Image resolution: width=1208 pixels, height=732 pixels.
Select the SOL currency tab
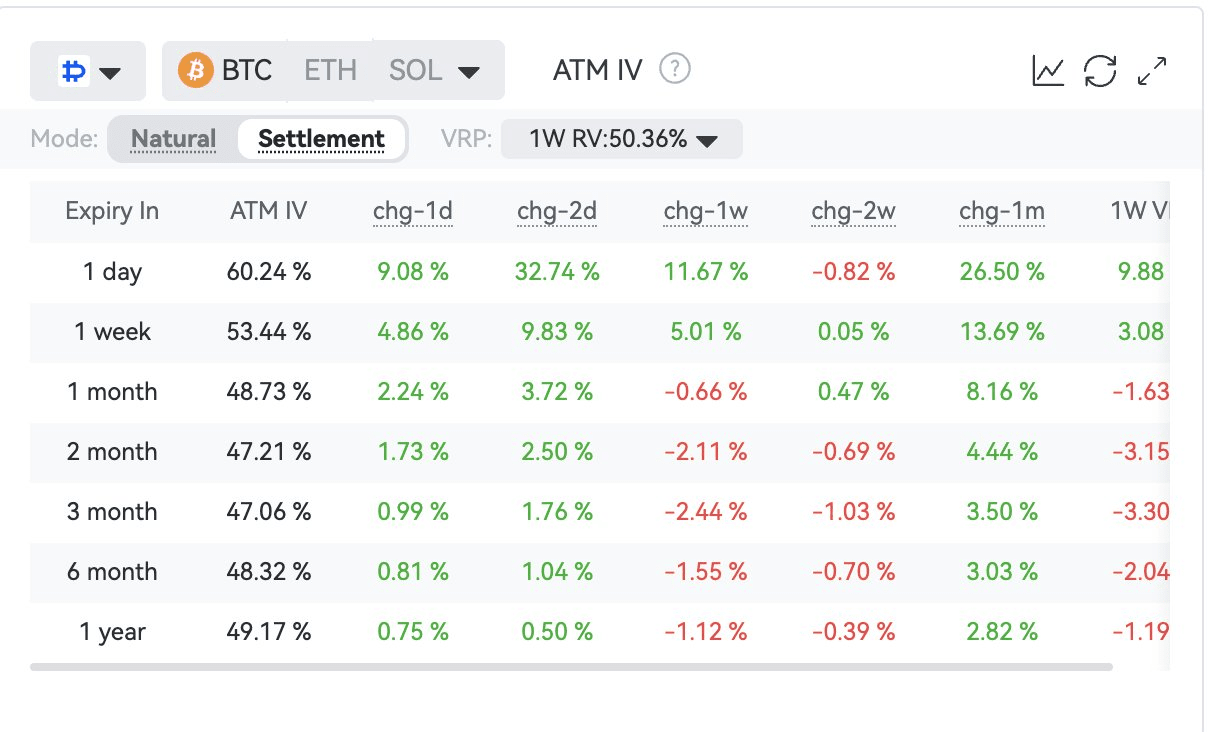tap(415, 71)
